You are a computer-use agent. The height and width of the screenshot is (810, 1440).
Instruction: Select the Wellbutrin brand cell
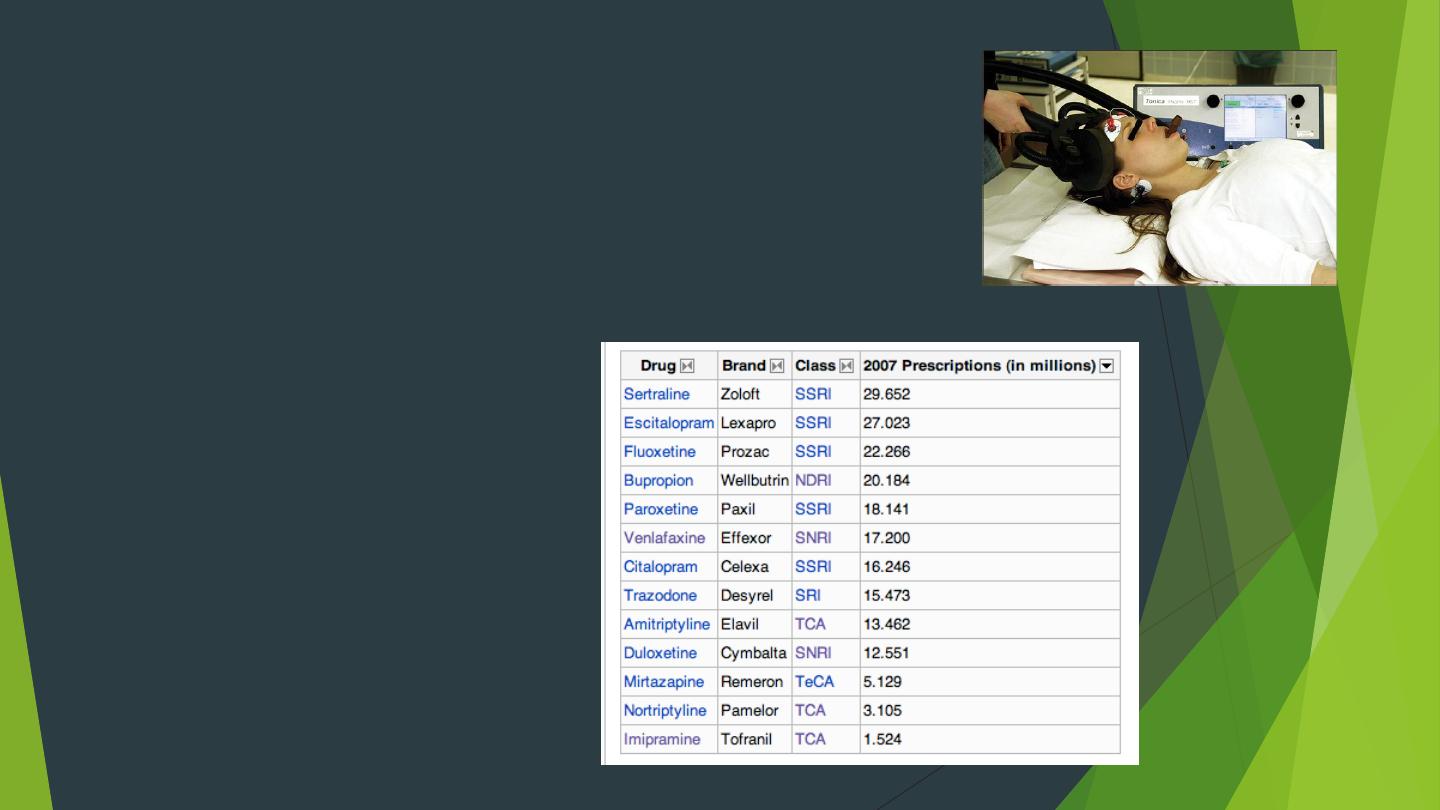click(755, 481)
